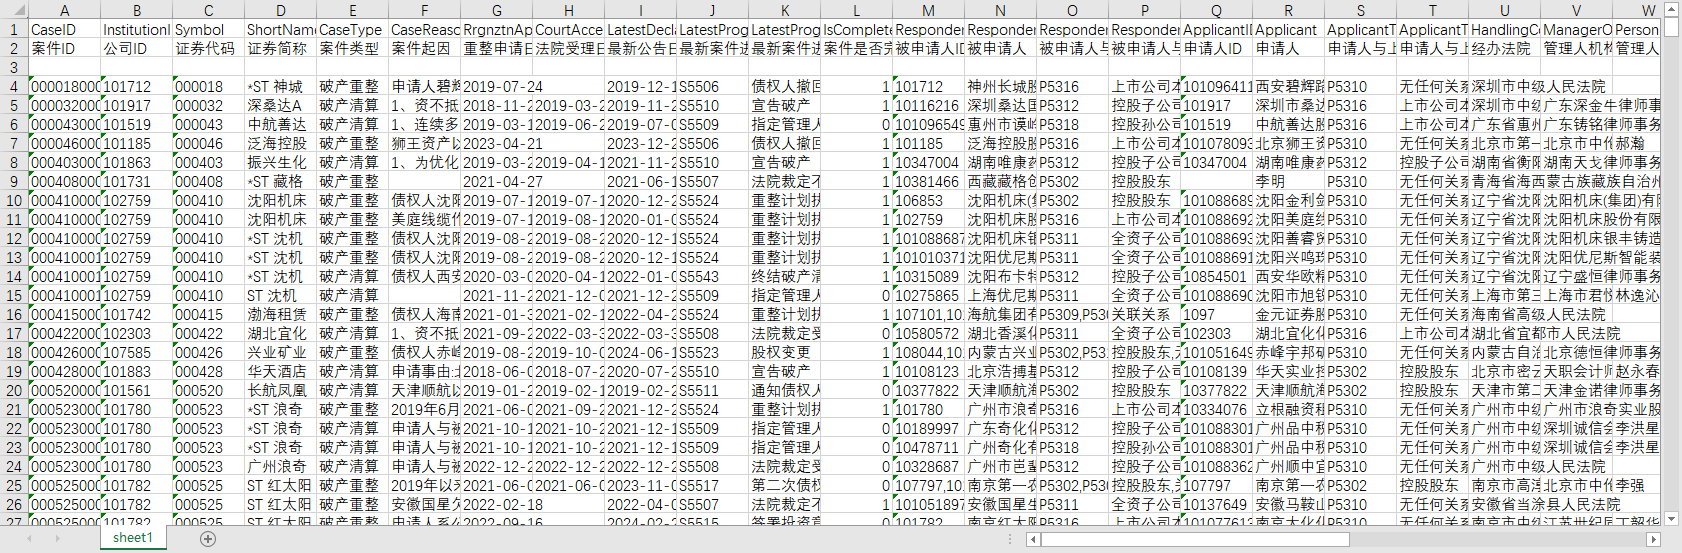This screenshot has height=553, width=1682.
Task: Select row 3 header
Action: [x=14, y=67]
